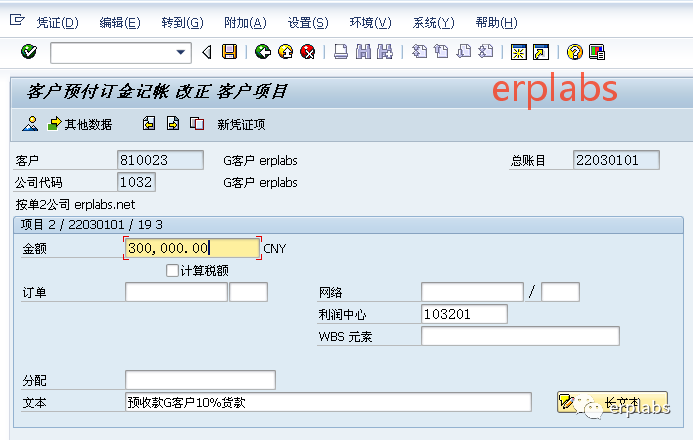Cancel with the red X icon
693x440 pixels.
point(308,52)
